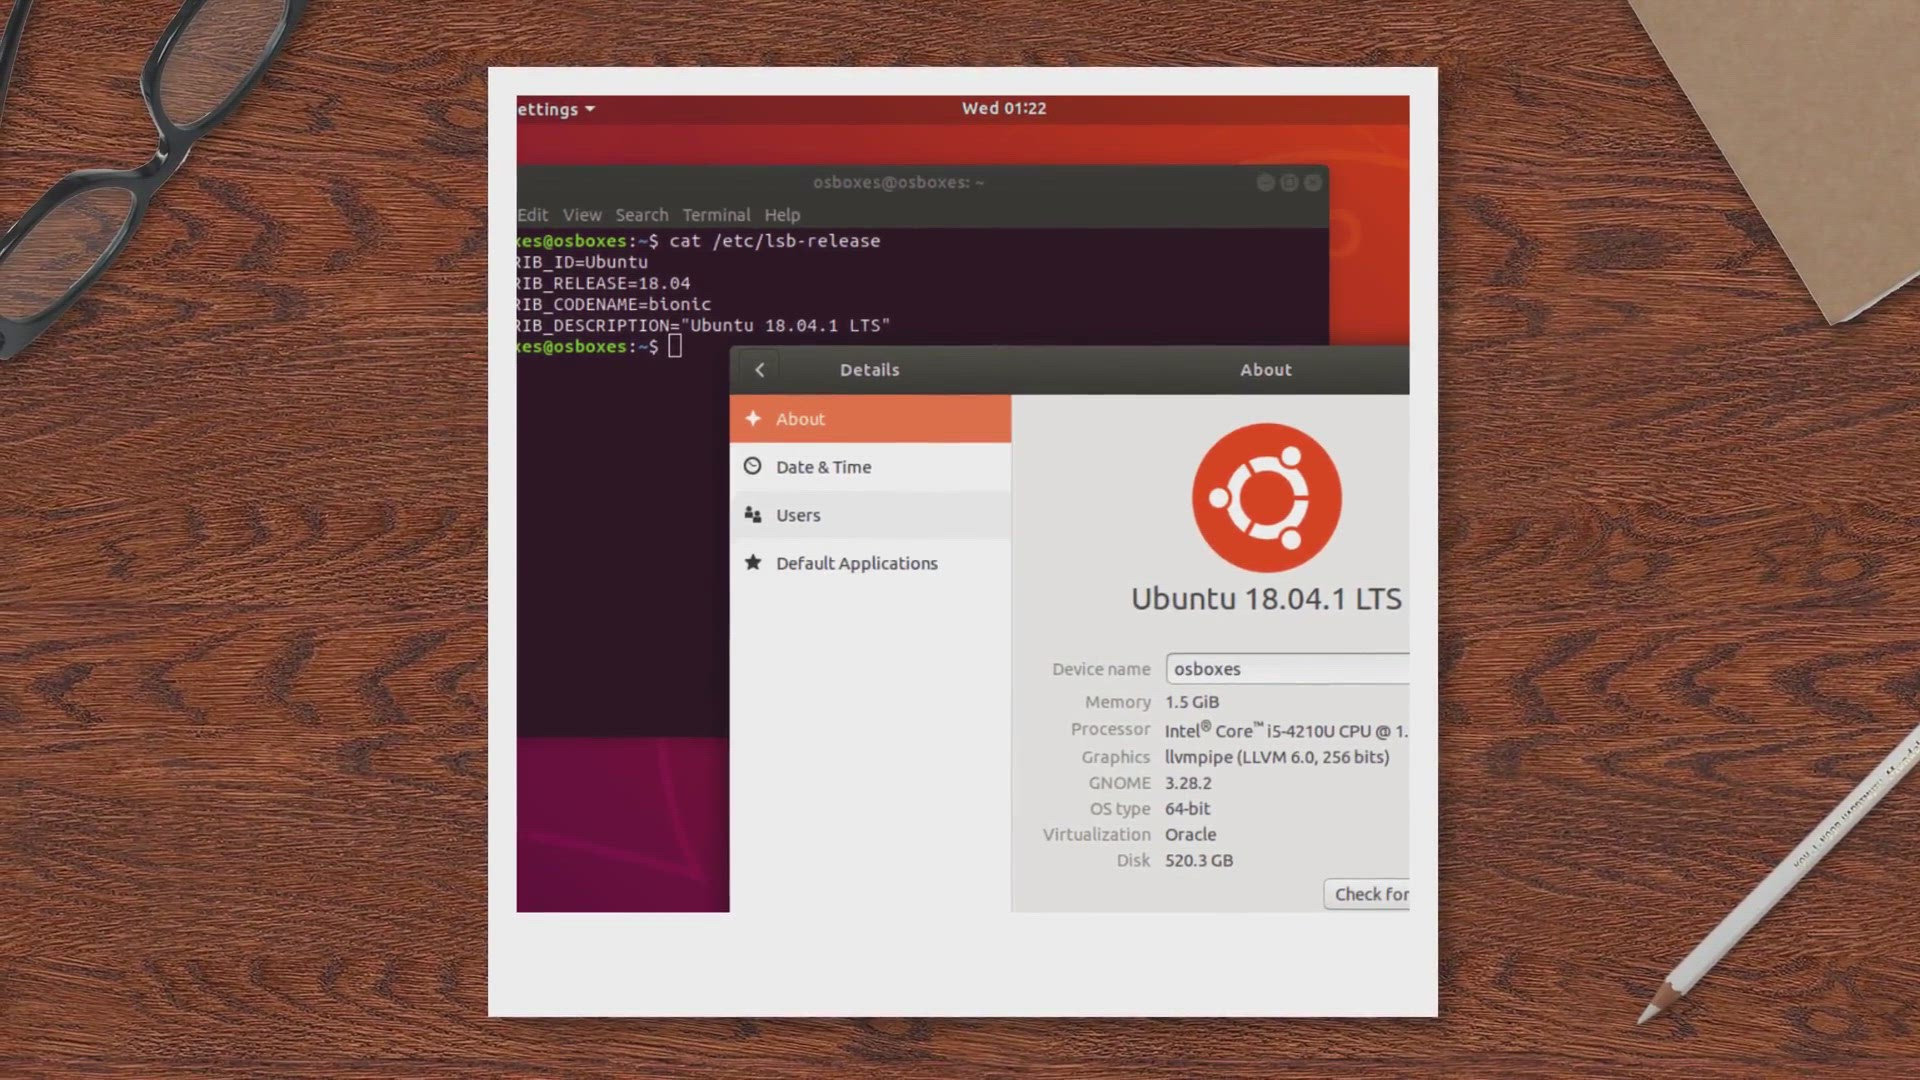Click the terminal prompt after osboxes:~$

pyautogui.click(x=676, y=345)
